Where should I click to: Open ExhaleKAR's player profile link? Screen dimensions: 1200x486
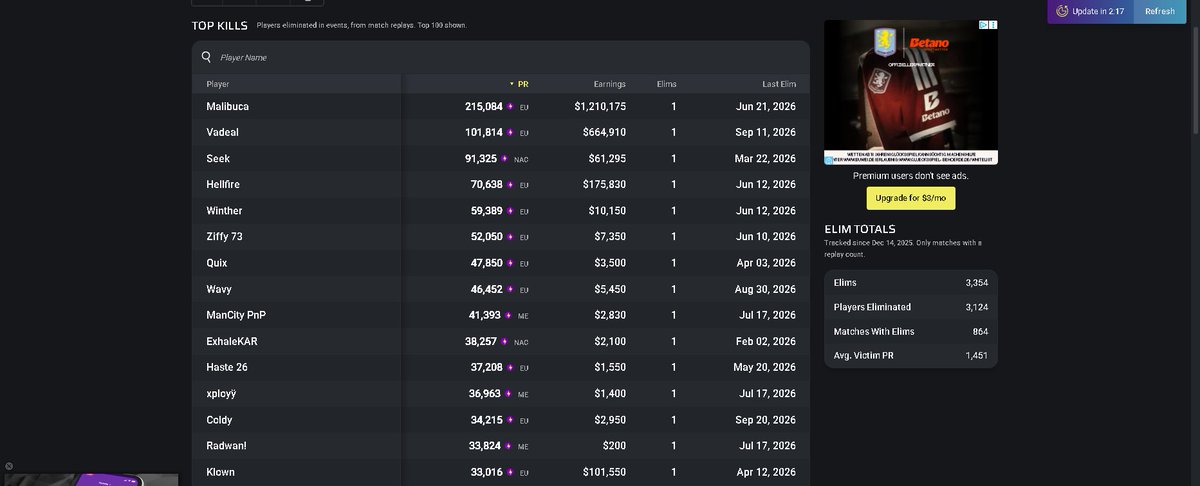232,341
